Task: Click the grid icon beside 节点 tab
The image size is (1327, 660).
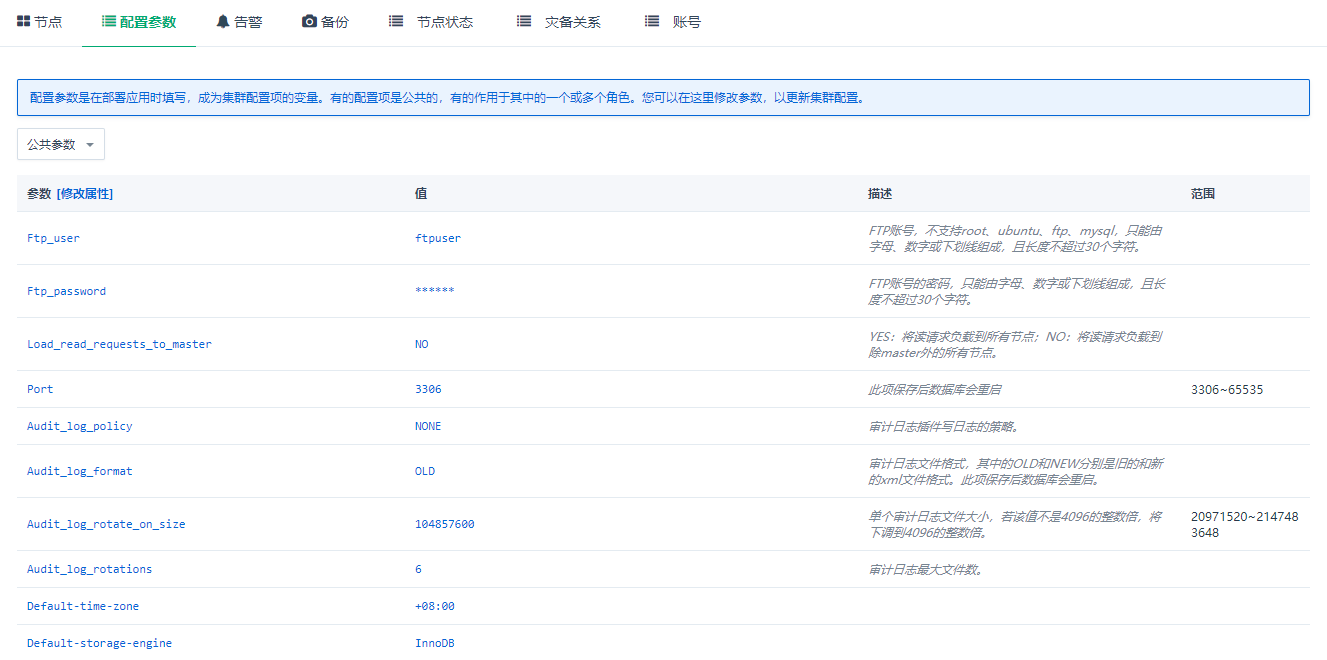Action: pos(23,21)
